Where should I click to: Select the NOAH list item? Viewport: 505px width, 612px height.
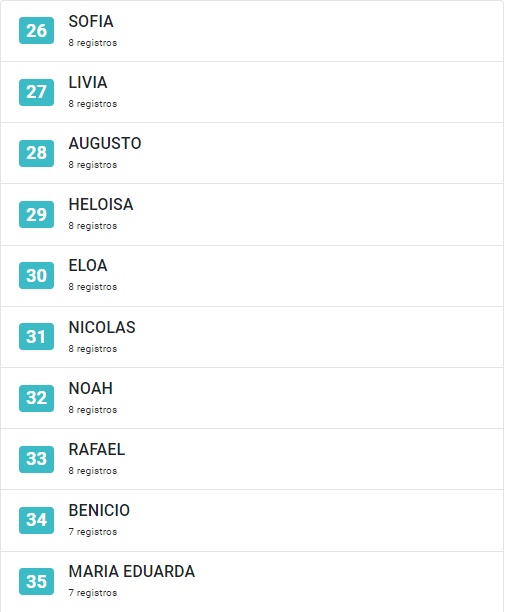(252, 398)
